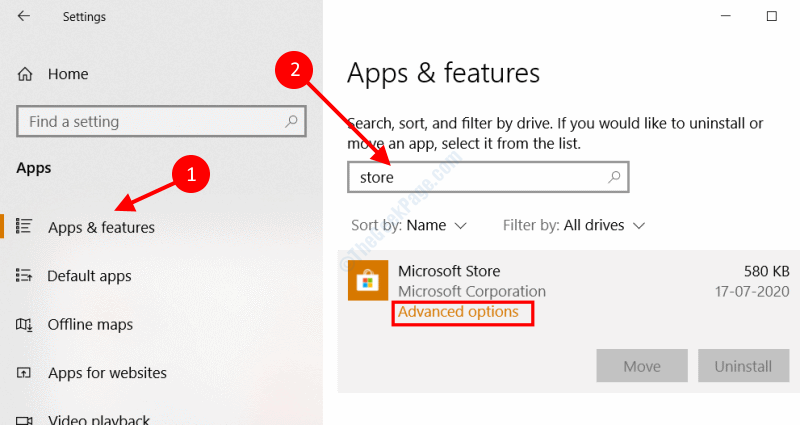This screenshot has height=425, width=800.
Task: Click the Apps section heading in sidebar
Action: point(34,168)
